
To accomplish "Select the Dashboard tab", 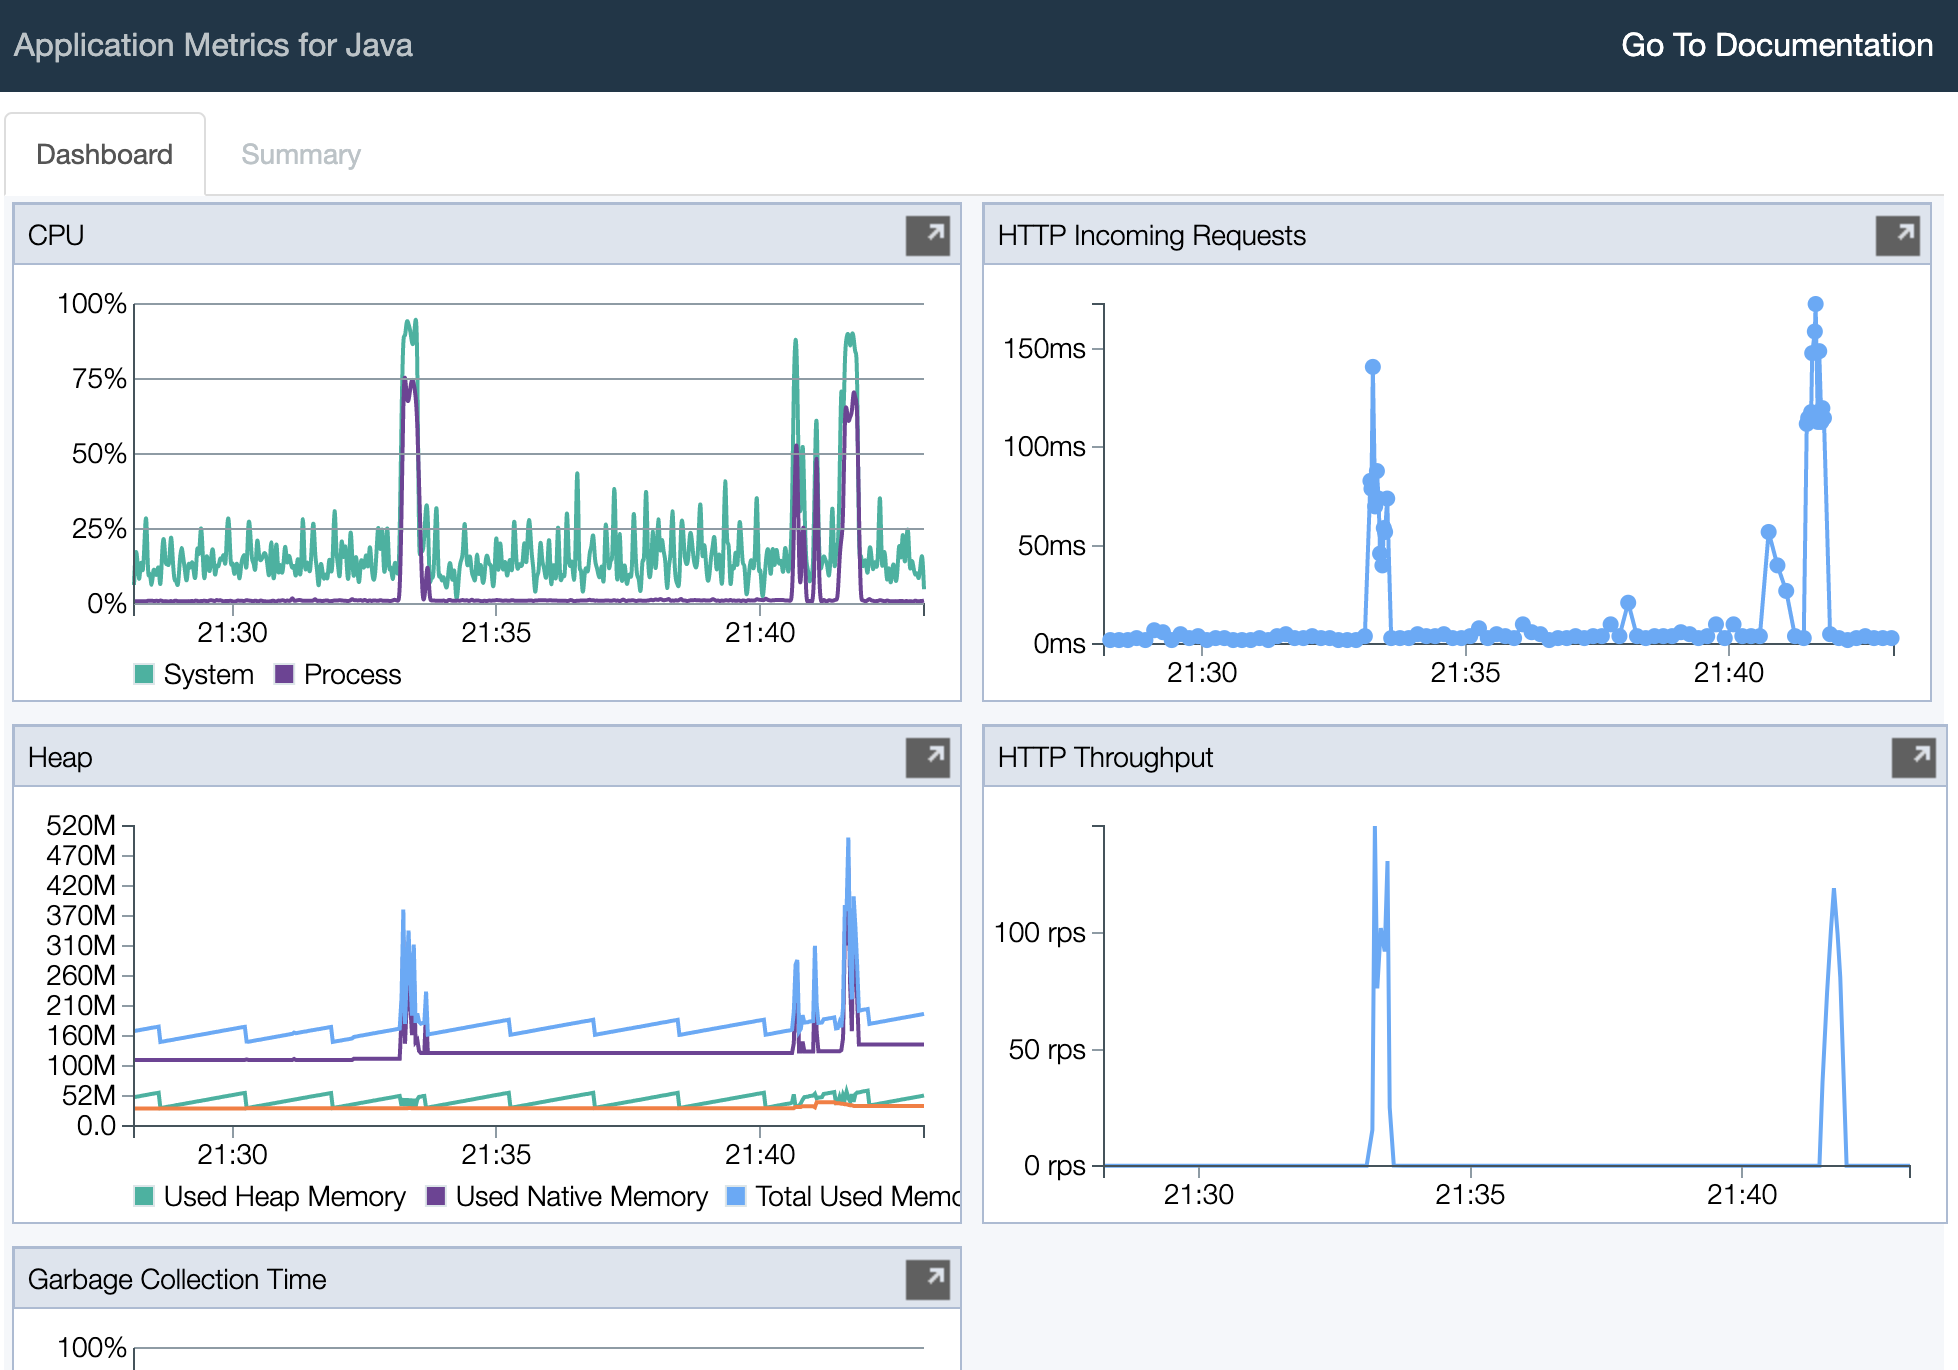I will [104, 155].
